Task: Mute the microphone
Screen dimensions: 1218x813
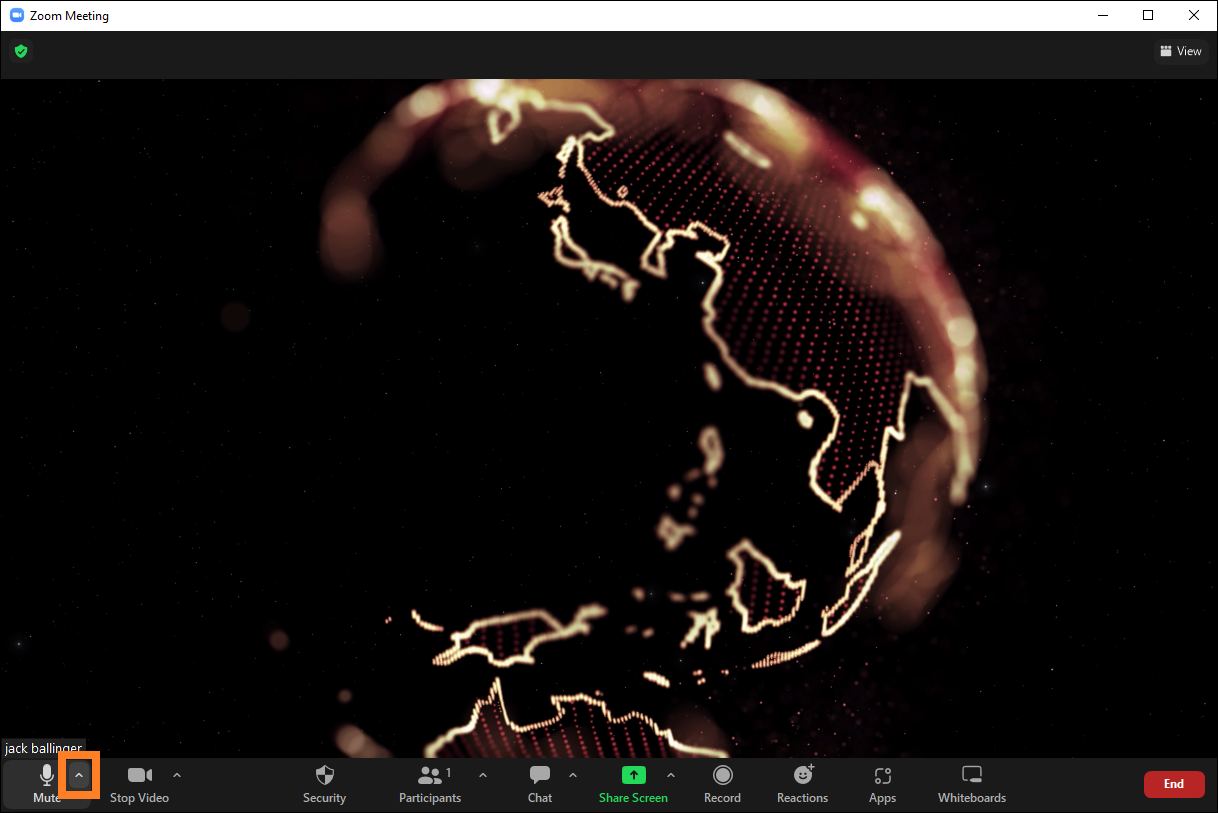Action: click(x=46, y=784)
